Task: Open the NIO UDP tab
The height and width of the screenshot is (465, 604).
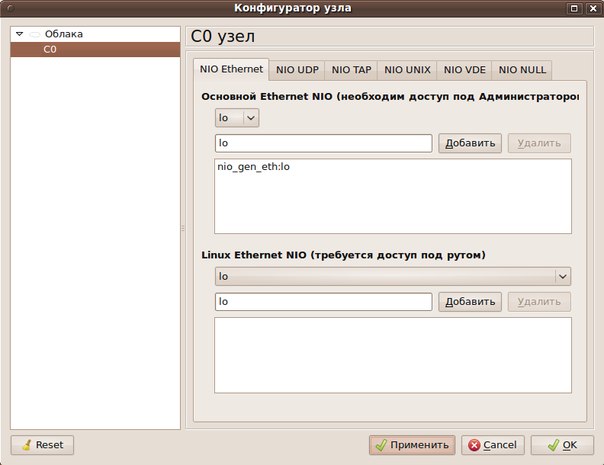Action: pyautogui.click(x=297, y=70)
